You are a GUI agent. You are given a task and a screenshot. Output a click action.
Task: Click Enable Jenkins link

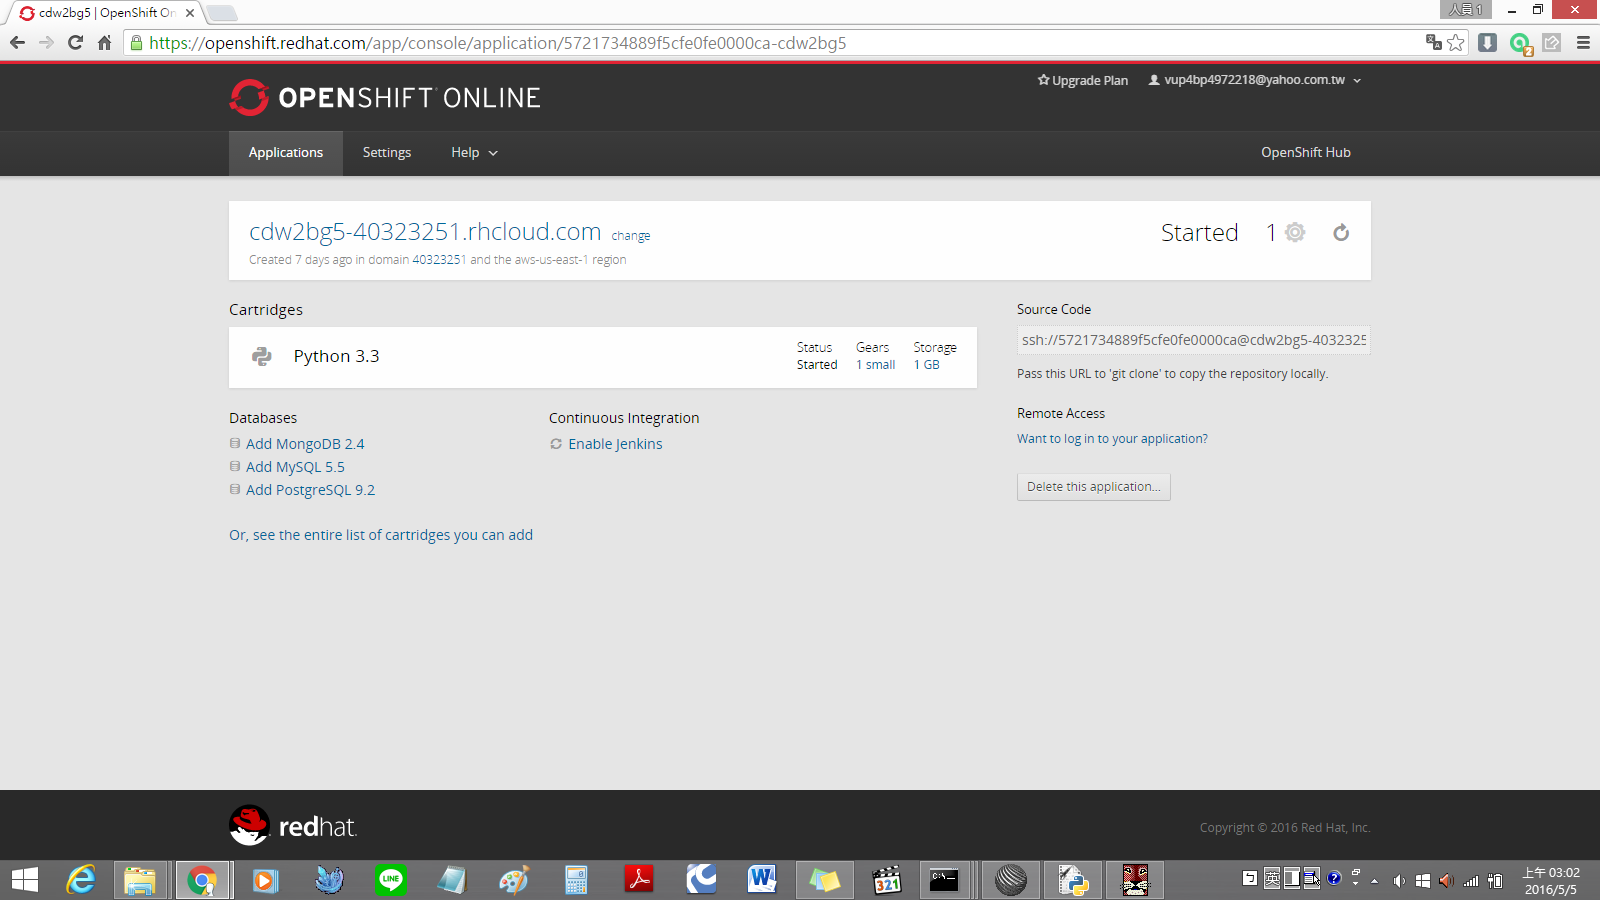coord(615,444)
